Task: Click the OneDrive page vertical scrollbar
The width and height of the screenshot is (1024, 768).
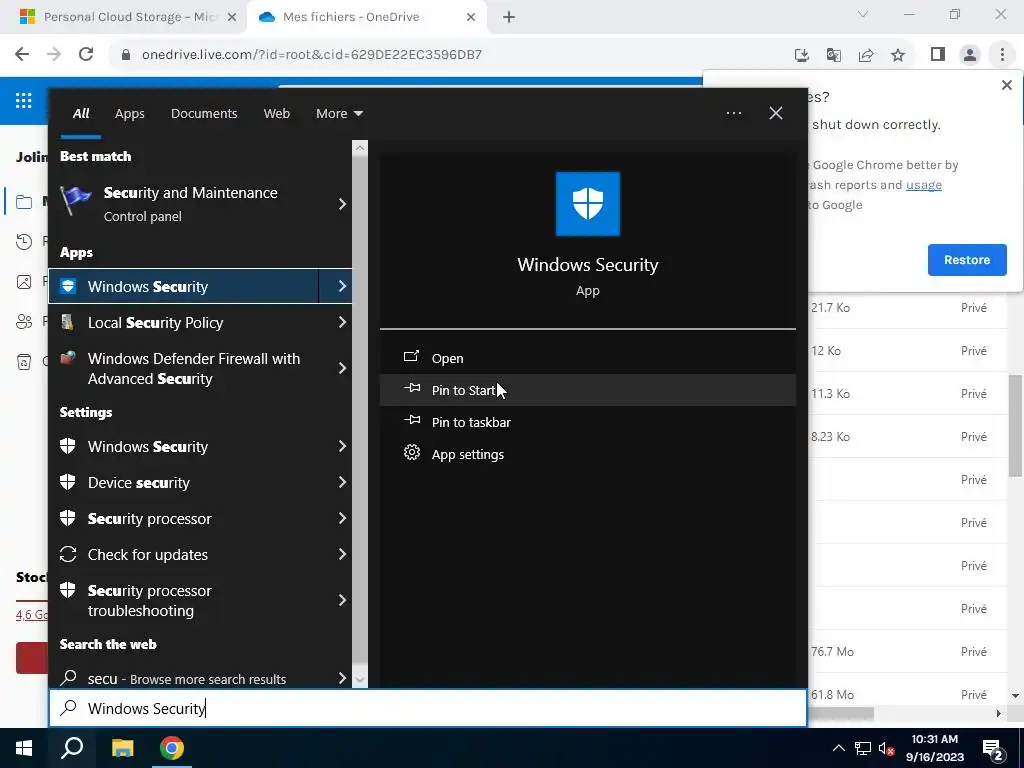Action: (x=1016, y=426)
